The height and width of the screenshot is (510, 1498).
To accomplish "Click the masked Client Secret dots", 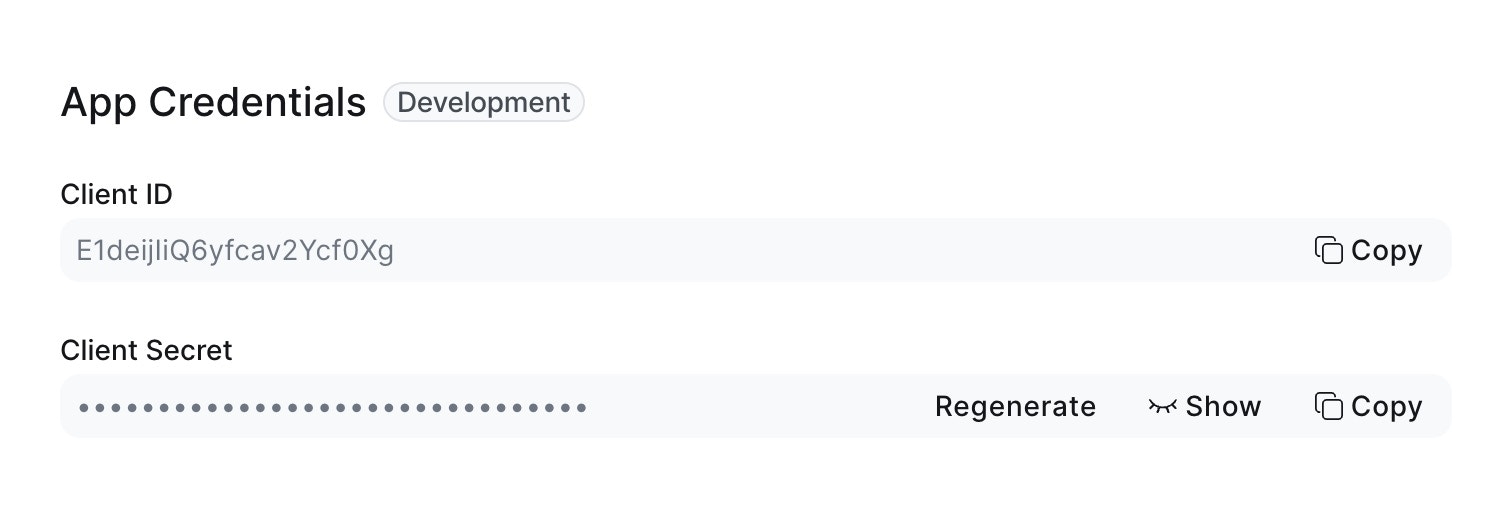I will pos(332,407).
